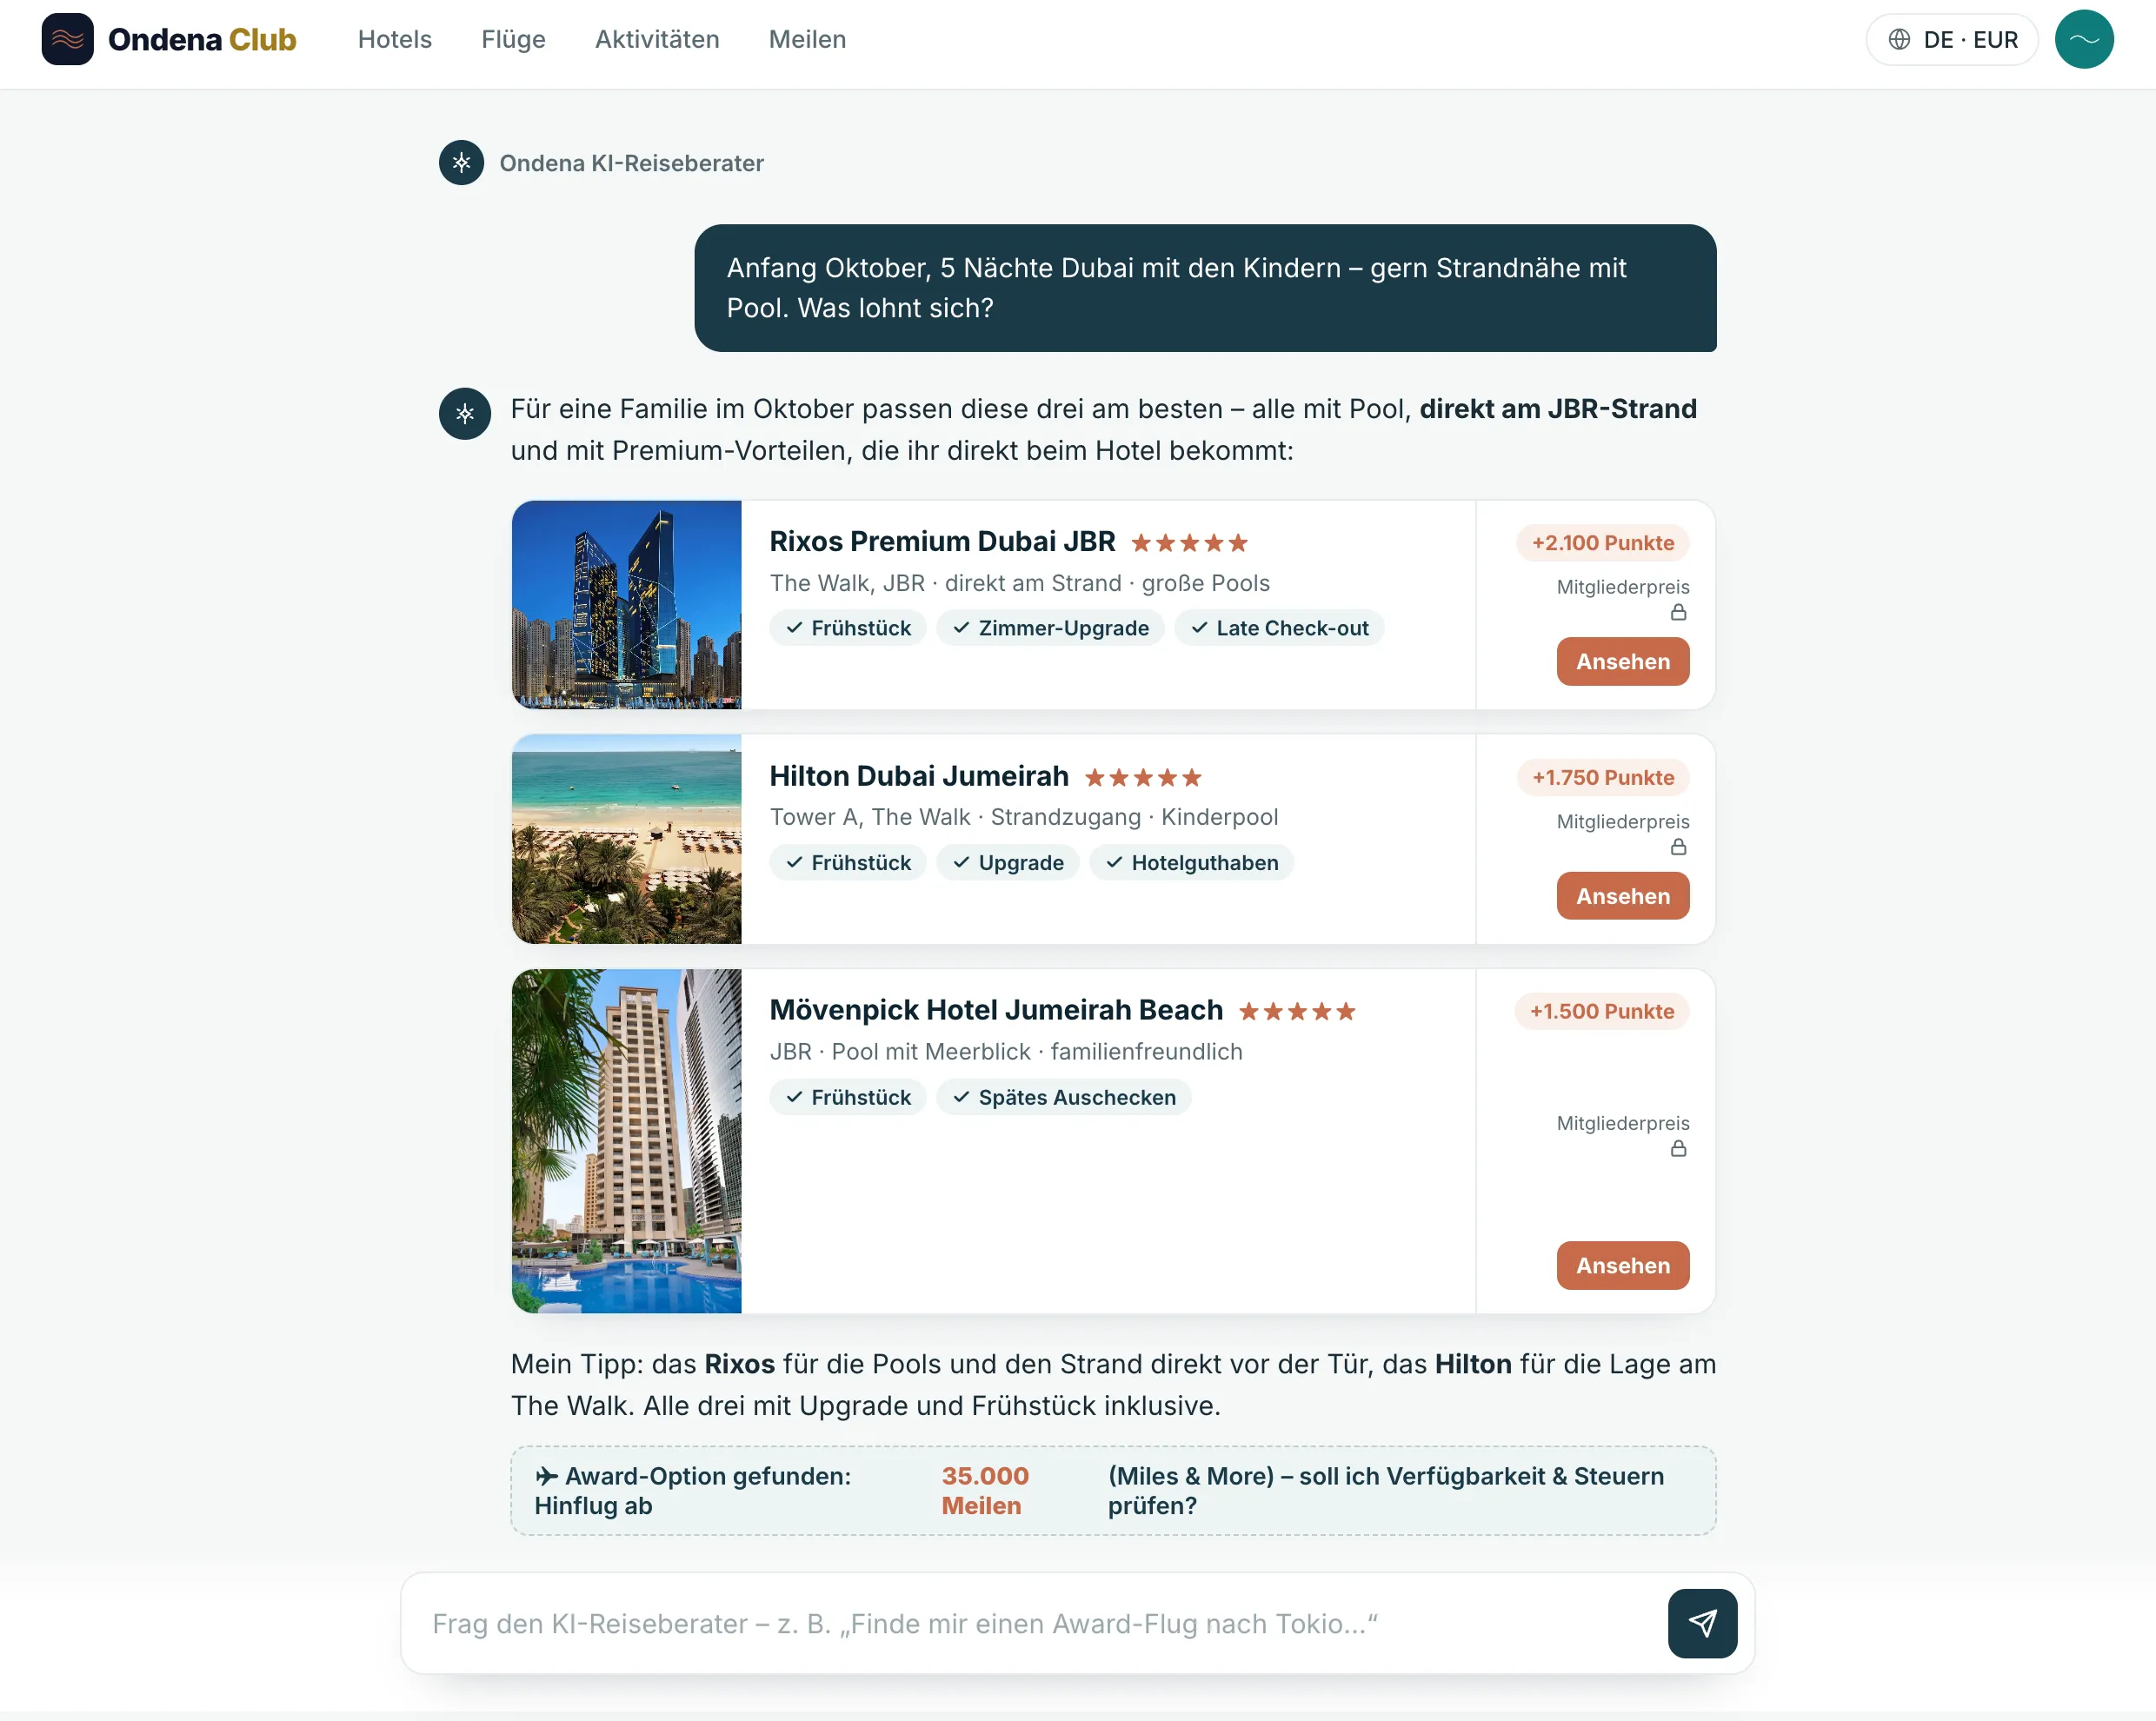Send message with paper plane button
Image resolution: width=2156 pixels, height=1721 pixels.
[x=1702, y=1623]
